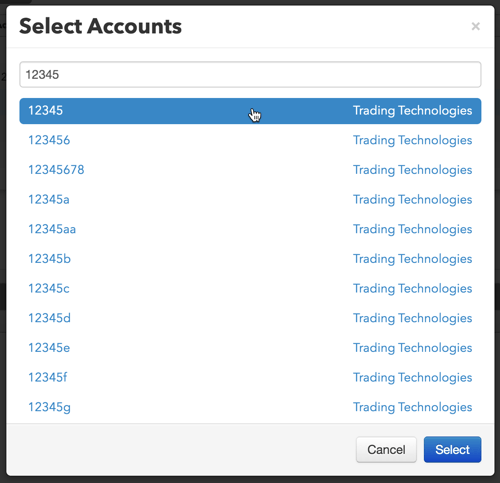Click the Cancel button
500x483 pixels.
click(x=386, y=450)
